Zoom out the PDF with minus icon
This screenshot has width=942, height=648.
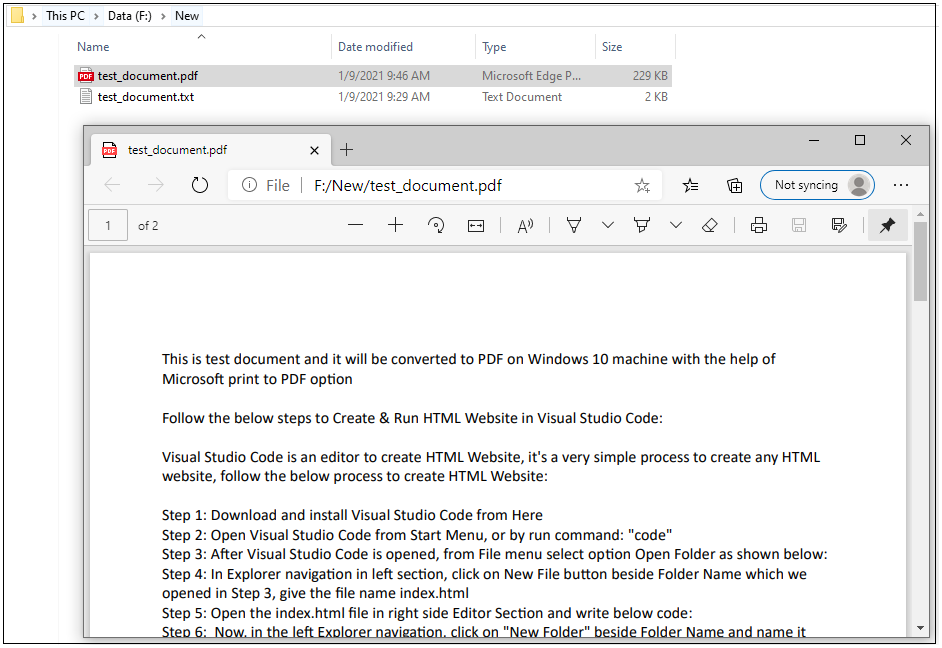pyautogui.click(x=356, y=225)
